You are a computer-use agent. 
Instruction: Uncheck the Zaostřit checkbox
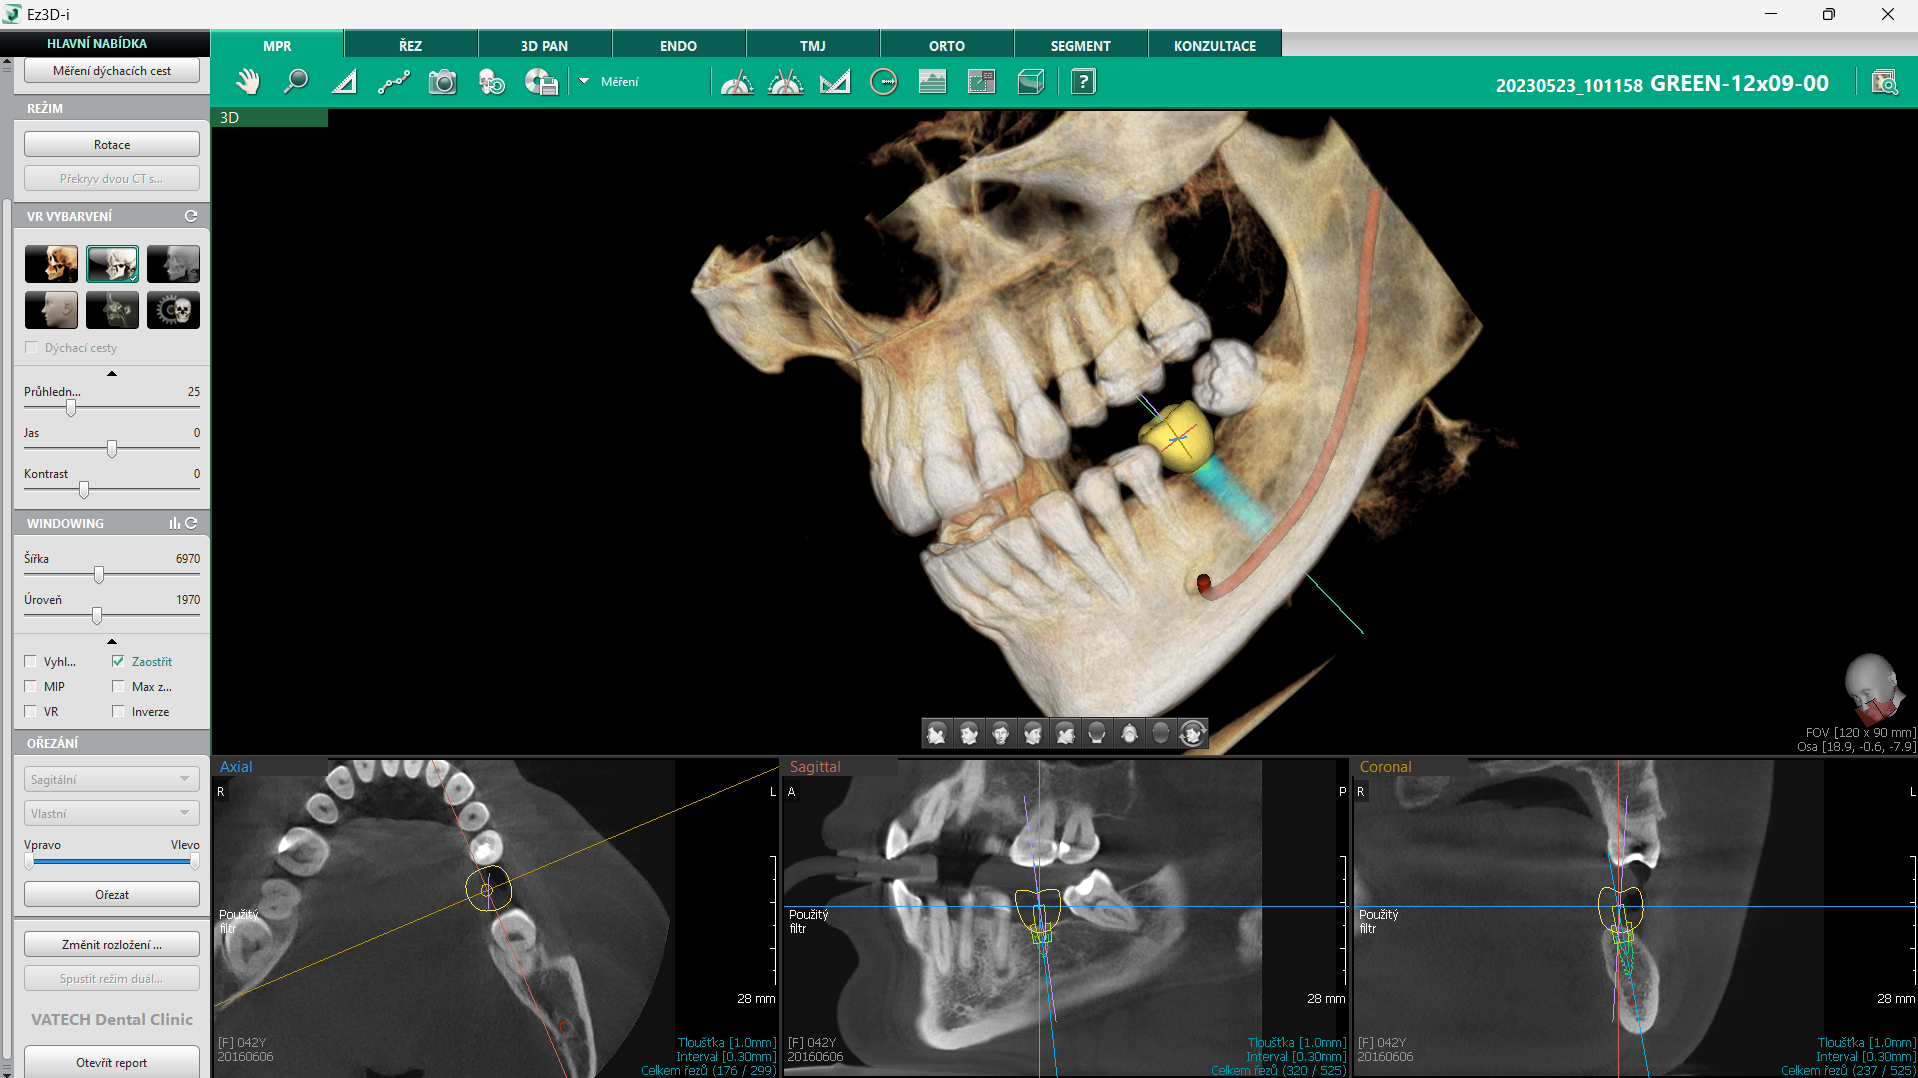(x=118, y=662)
